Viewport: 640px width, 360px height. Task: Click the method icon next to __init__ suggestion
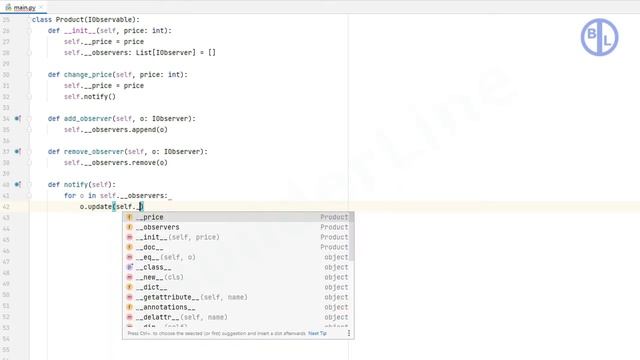(x=129, y=237)
